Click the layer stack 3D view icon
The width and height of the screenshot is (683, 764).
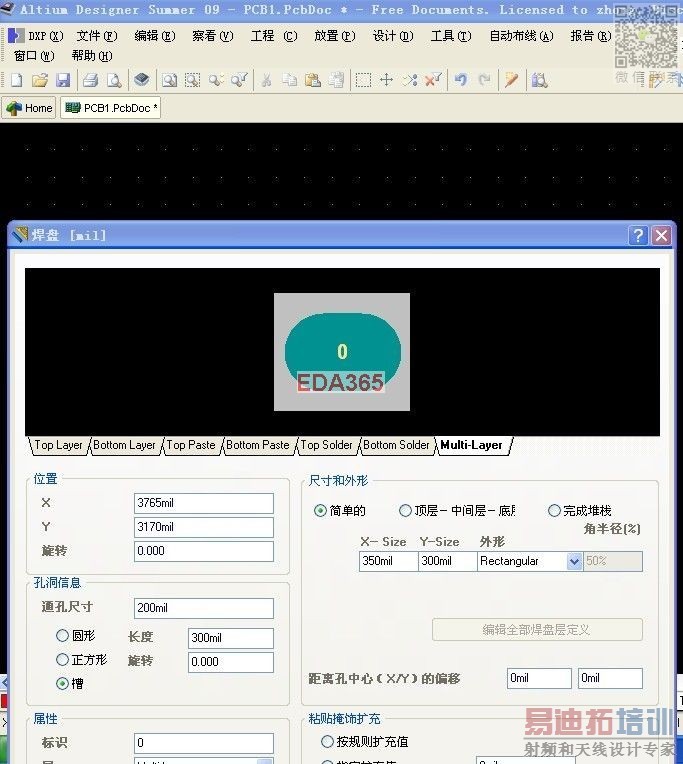coord(142,79)
